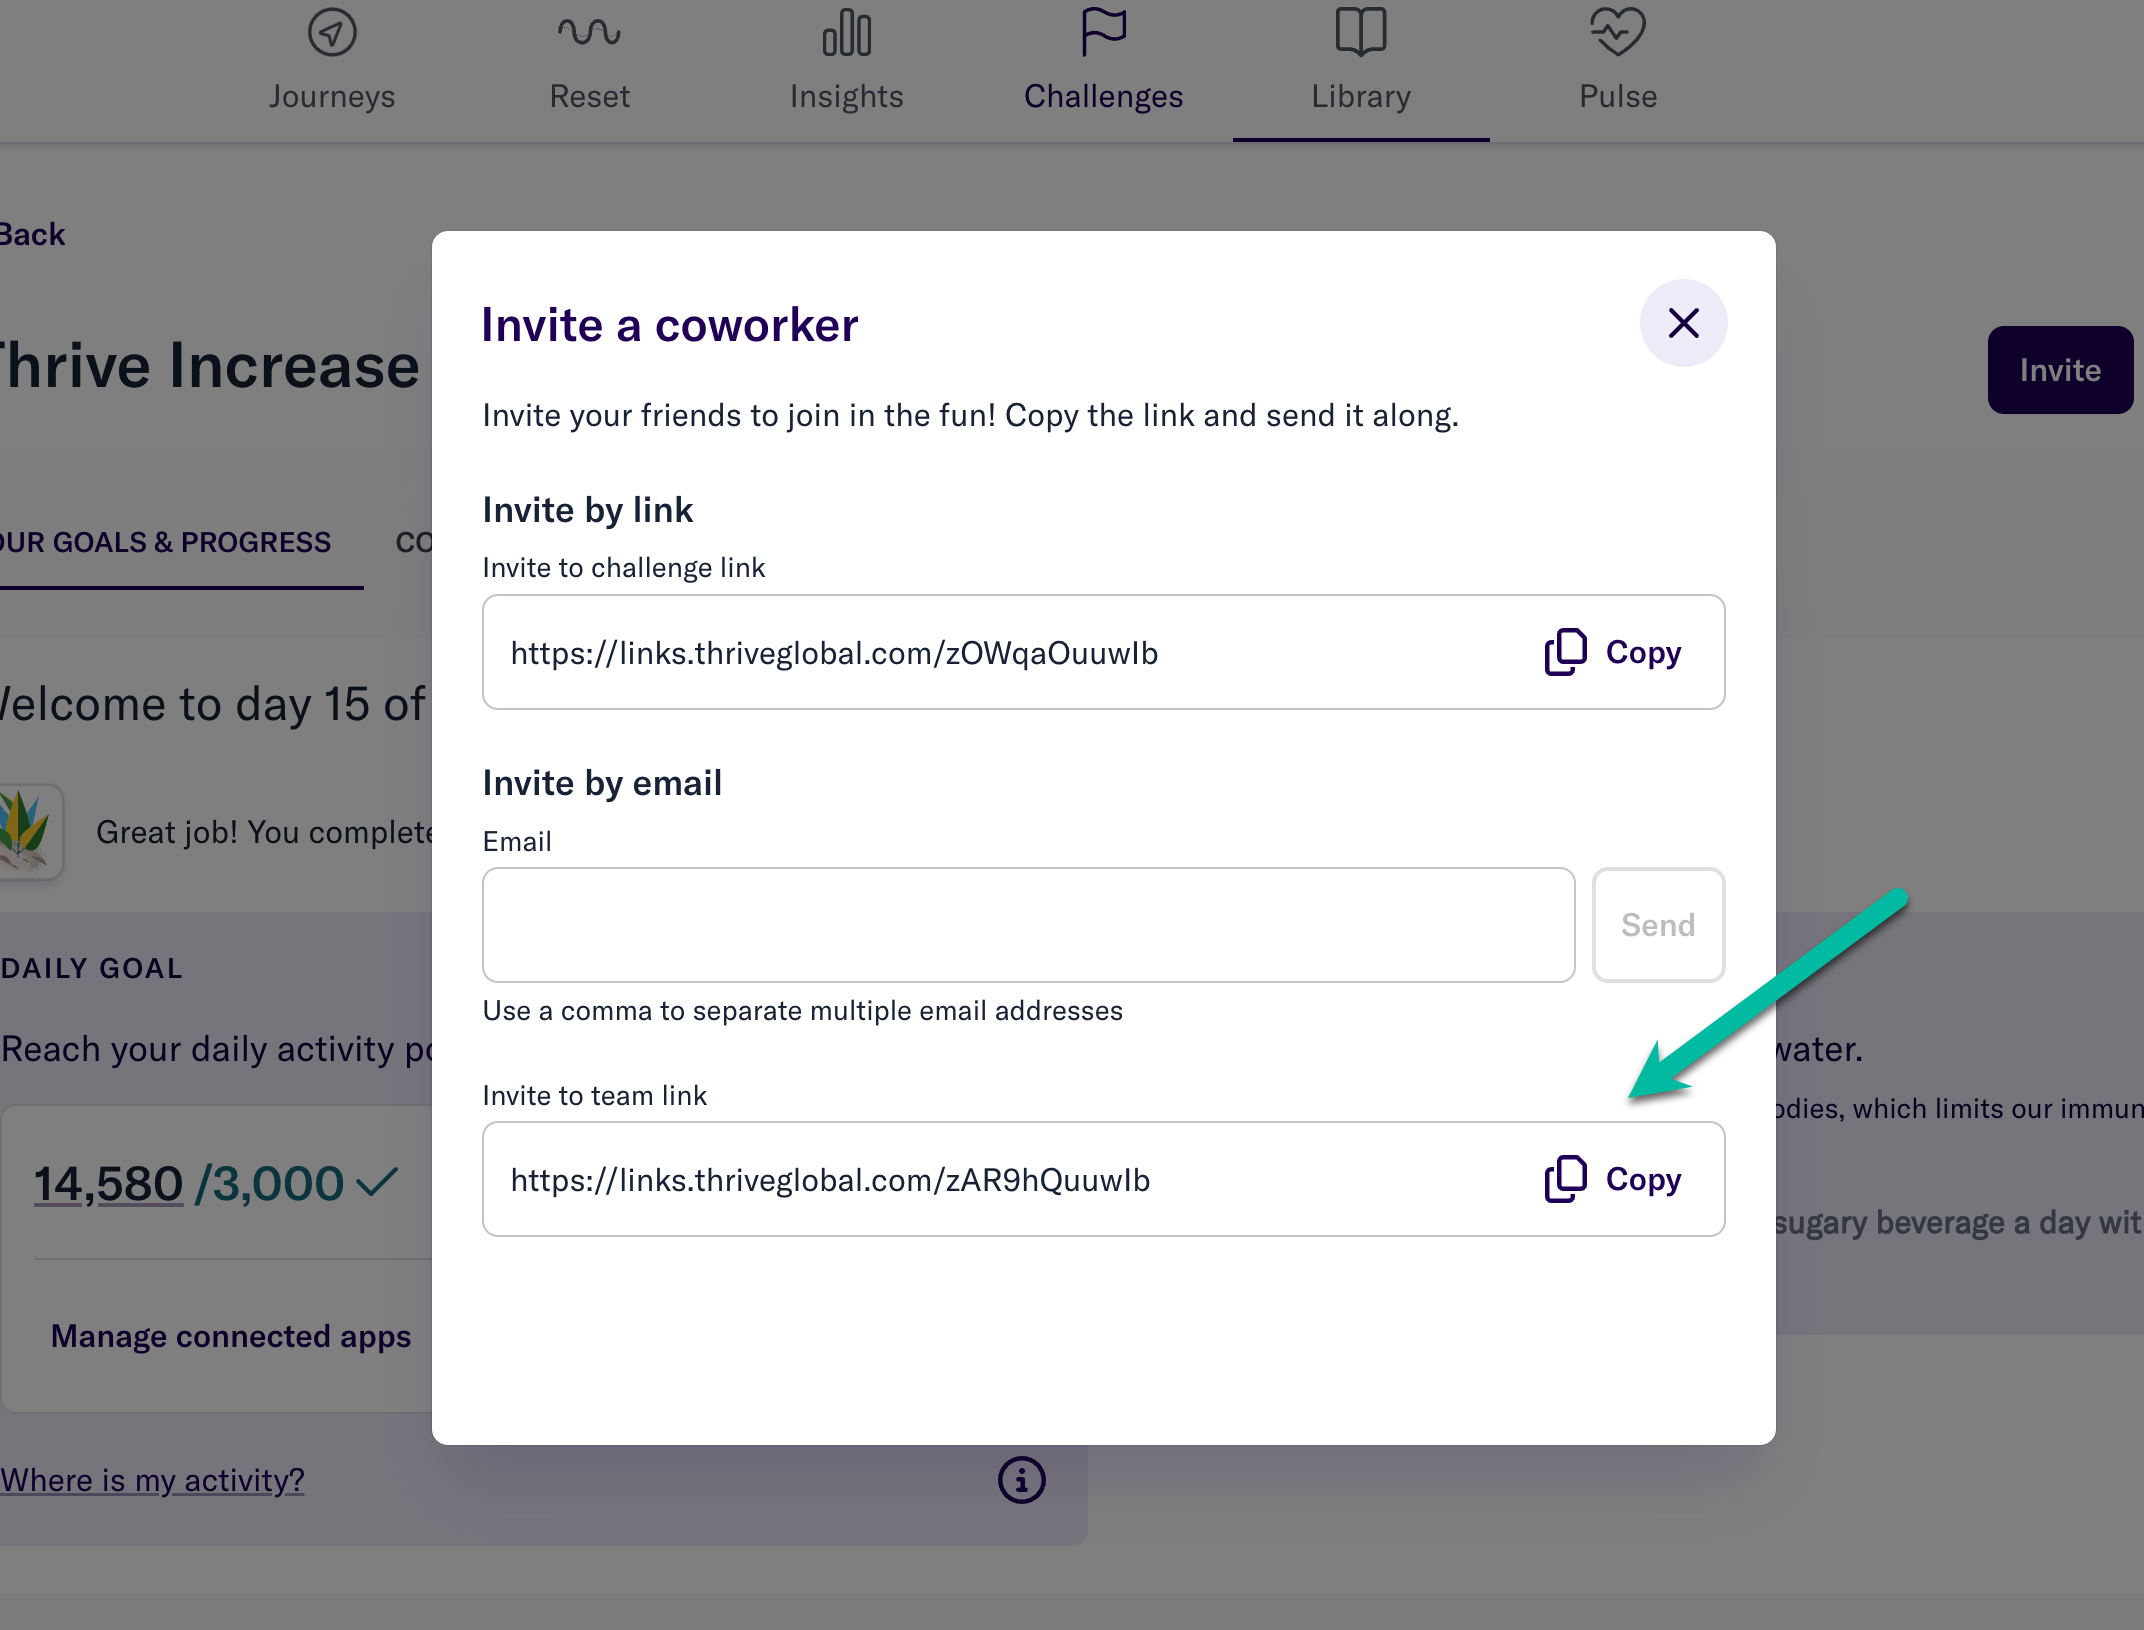The height and width of the screenshot is (1630, 2144).
Task: Click the Invite a coworker title
Action: (670, 325)
